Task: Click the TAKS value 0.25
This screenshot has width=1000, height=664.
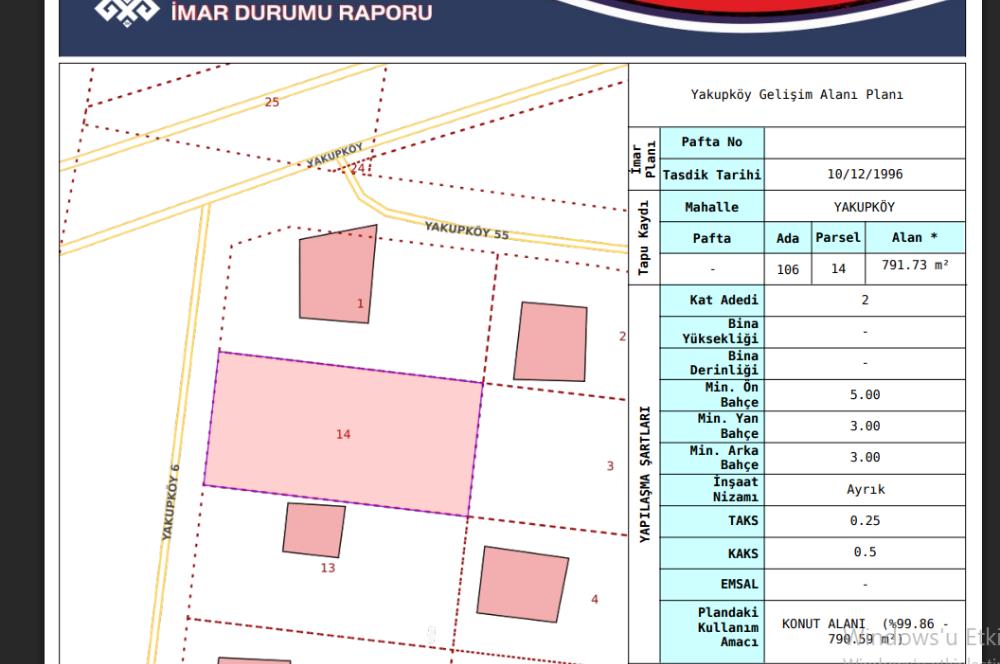Action: [x=865, y=521]
